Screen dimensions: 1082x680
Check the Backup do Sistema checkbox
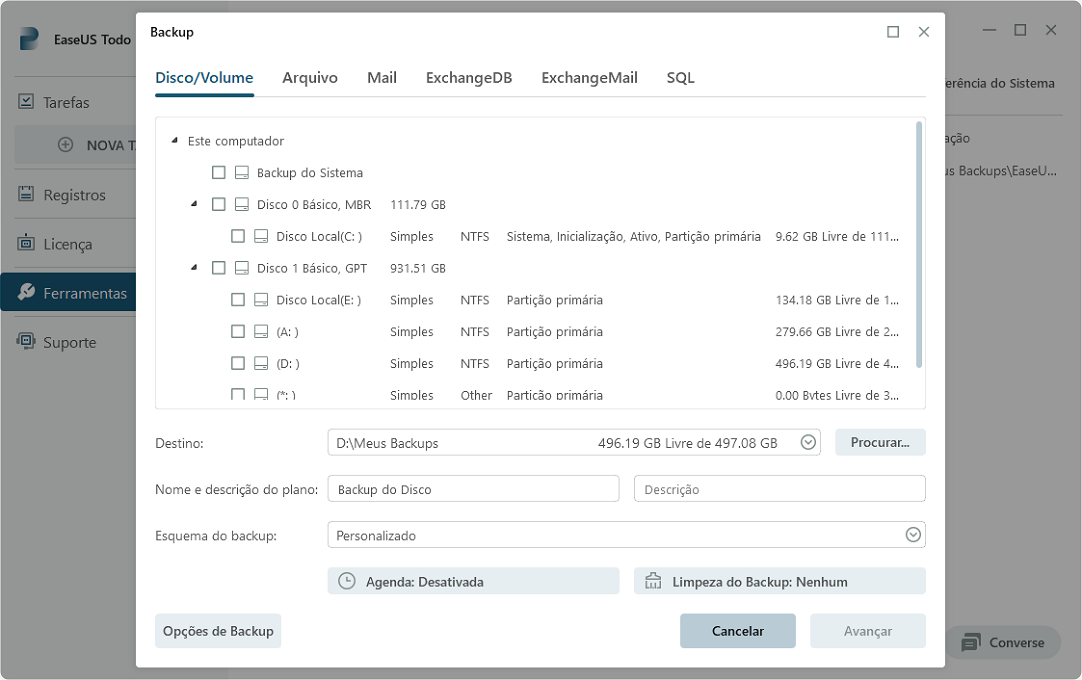point(219,173)
